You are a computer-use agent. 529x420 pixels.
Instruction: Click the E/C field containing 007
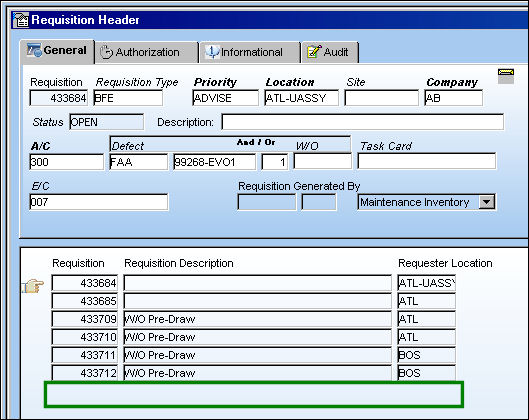point(99,202)
